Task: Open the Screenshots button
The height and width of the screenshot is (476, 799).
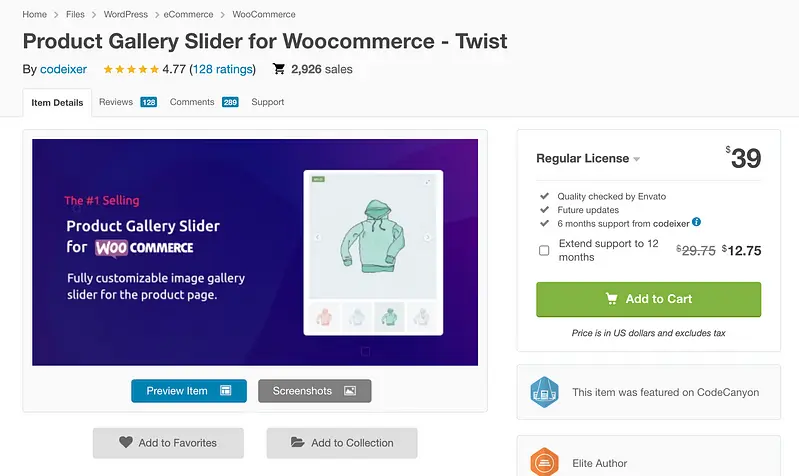Action: point(314,391)
